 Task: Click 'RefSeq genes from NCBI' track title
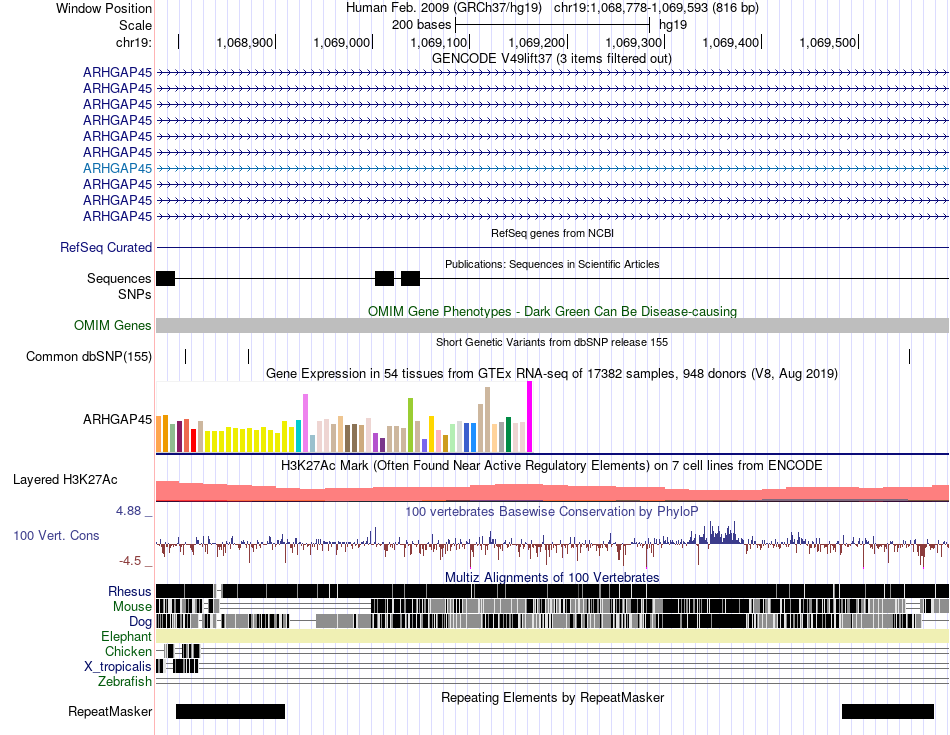tap(552, 233)
